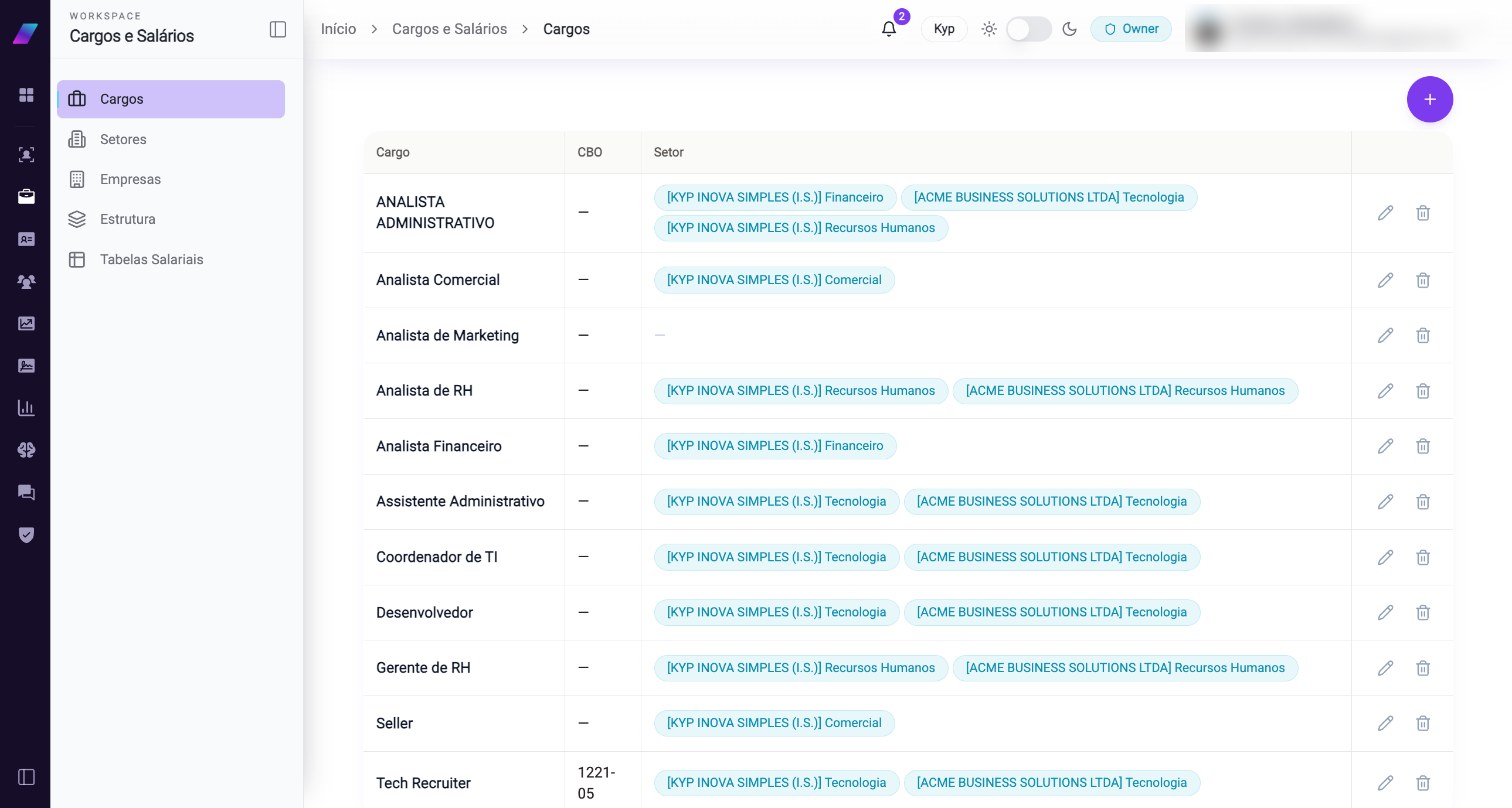Delete the Analista Comercial cargo
This screenshot has height=808, width=1512.
tap(1423, 280)
